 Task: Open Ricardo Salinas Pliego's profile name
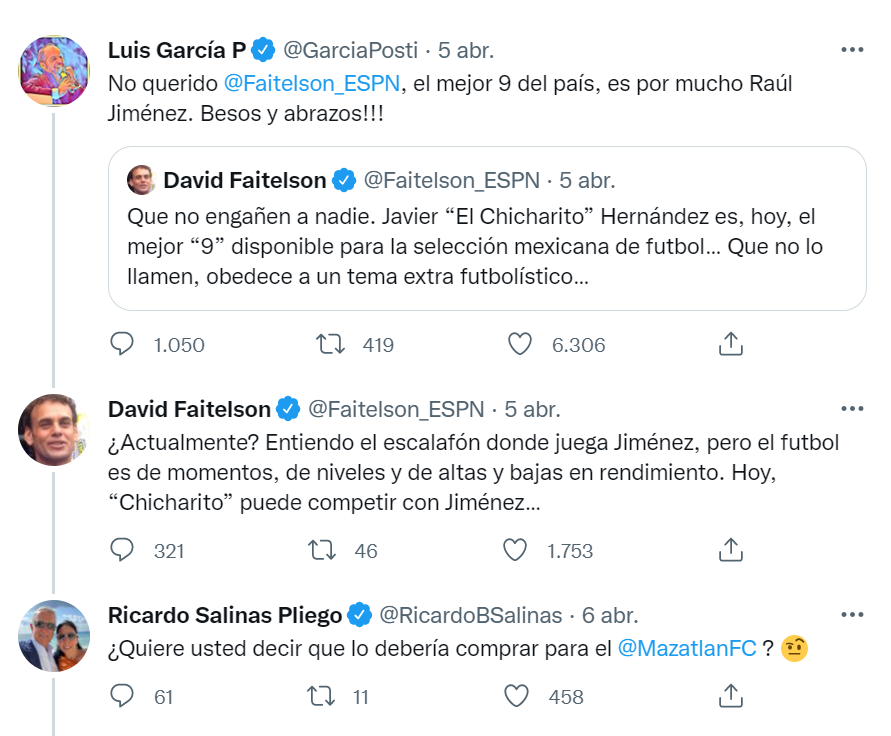(225, 615)
